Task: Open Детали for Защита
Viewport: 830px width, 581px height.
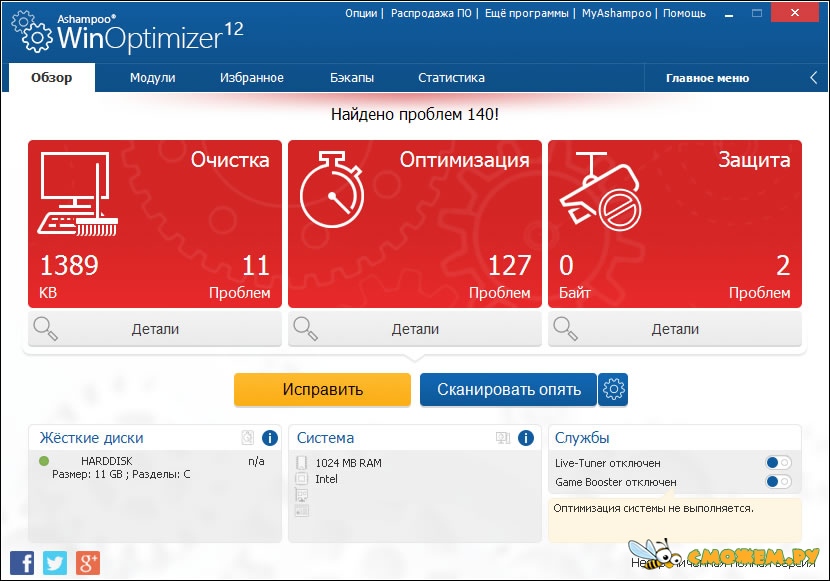Action: pos(675,329)
